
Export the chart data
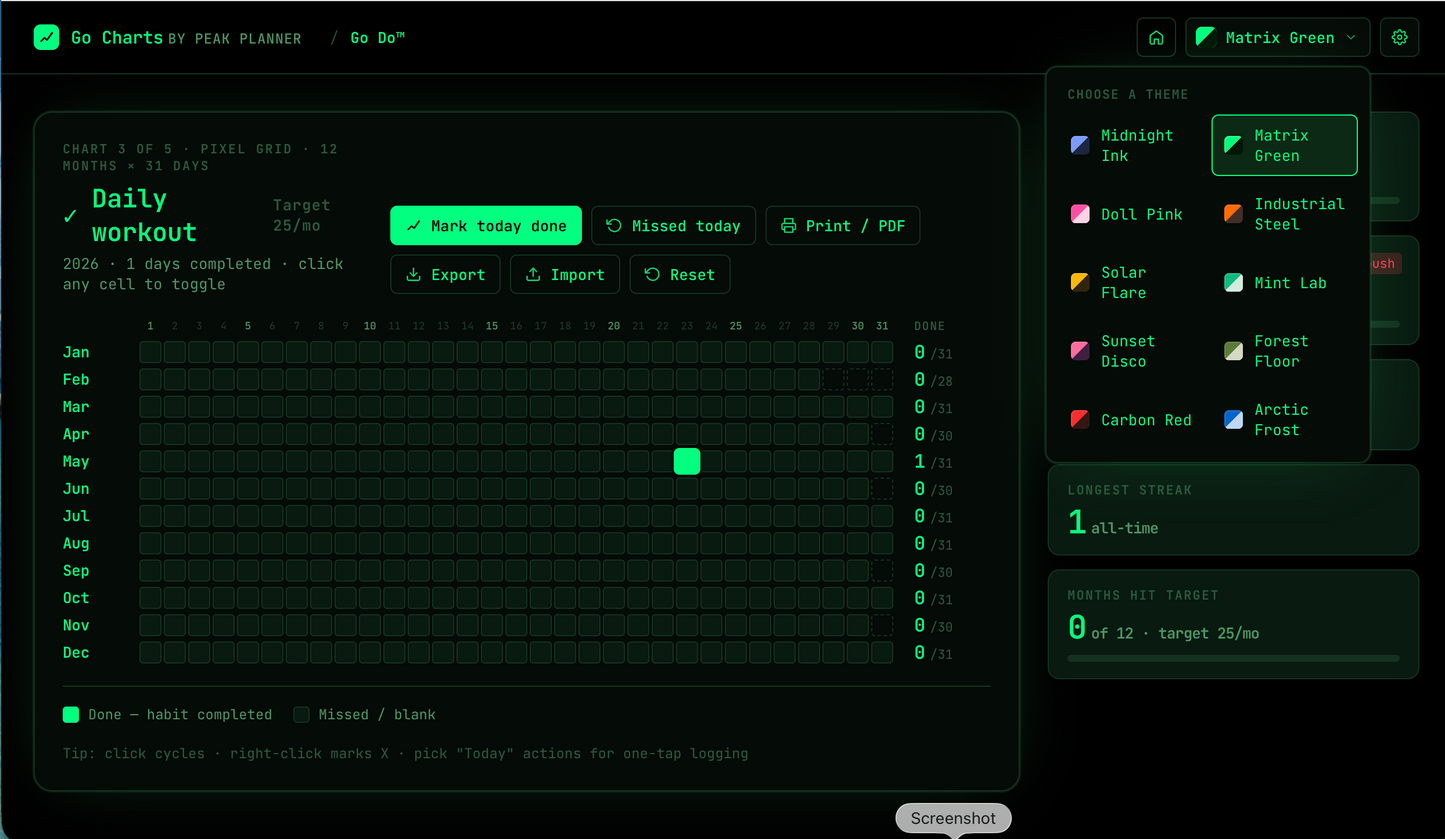[x=445, y=275]
